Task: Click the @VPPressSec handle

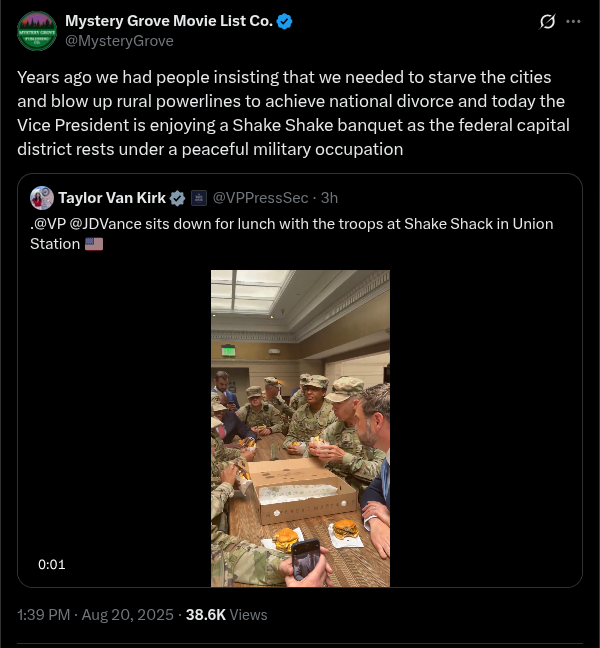Action: [x=255, y=198]
